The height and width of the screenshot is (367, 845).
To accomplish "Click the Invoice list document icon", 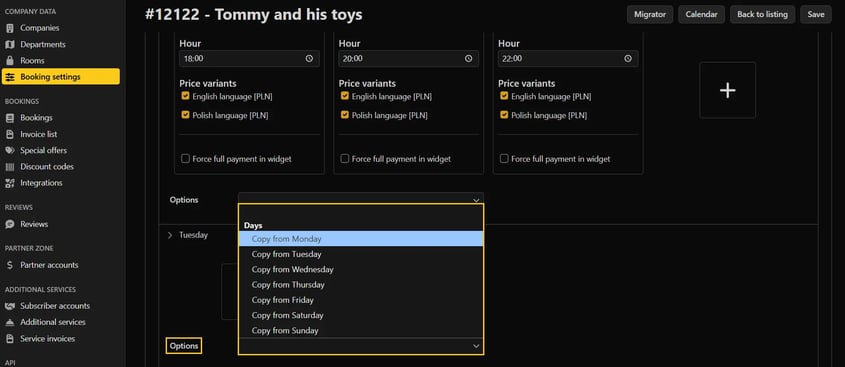I will click(10, 134).
